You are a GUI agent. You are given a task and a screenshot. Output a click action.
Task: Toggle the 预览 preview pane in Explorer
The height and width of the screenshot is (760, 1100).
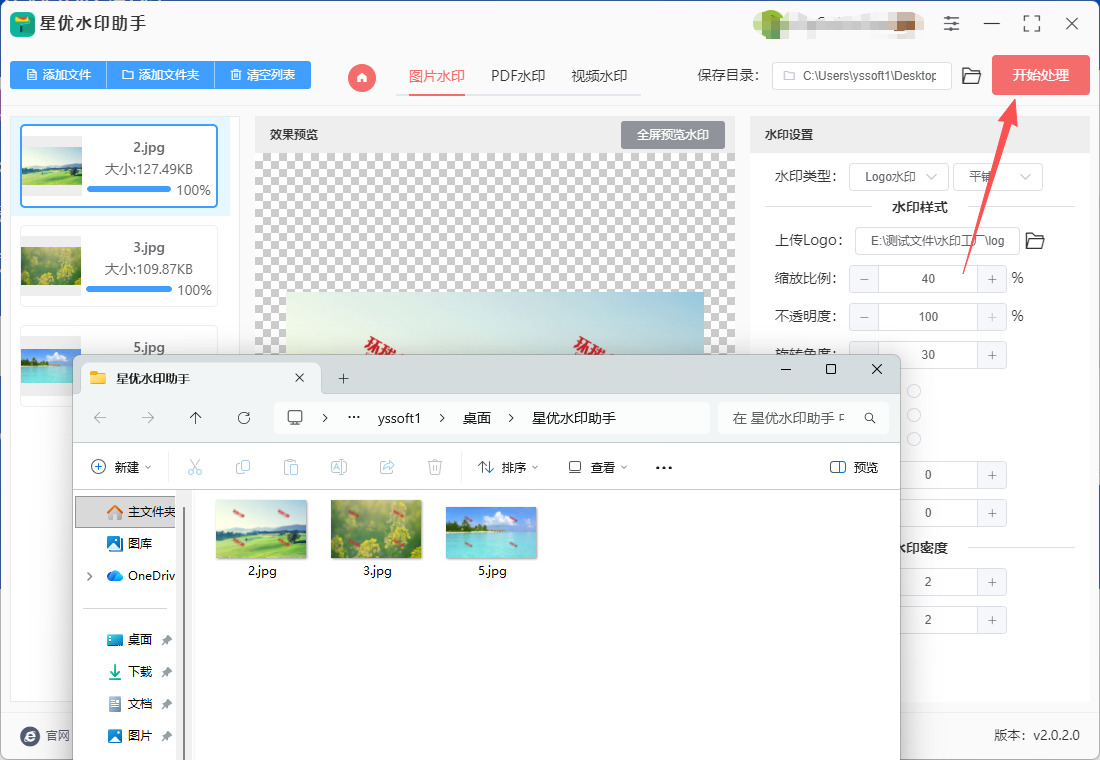point(854,467)
